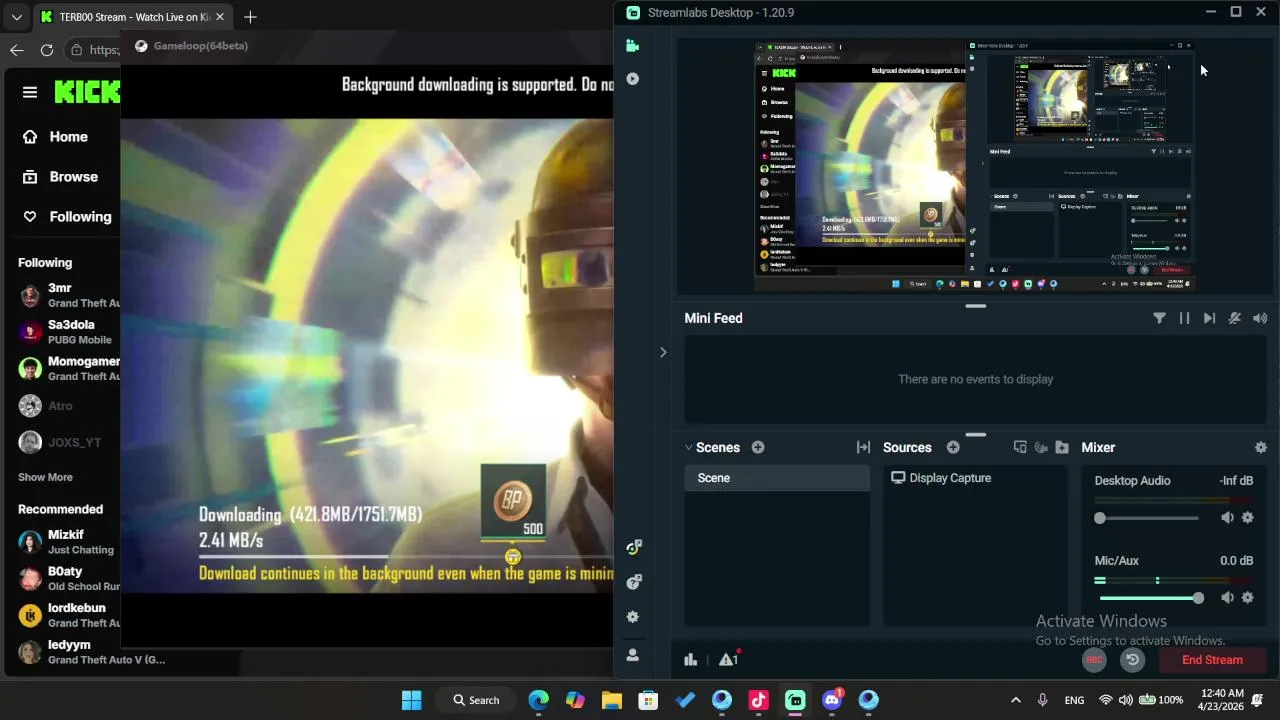
Task: Open the scene transitions icon
Action: [863, 447]
